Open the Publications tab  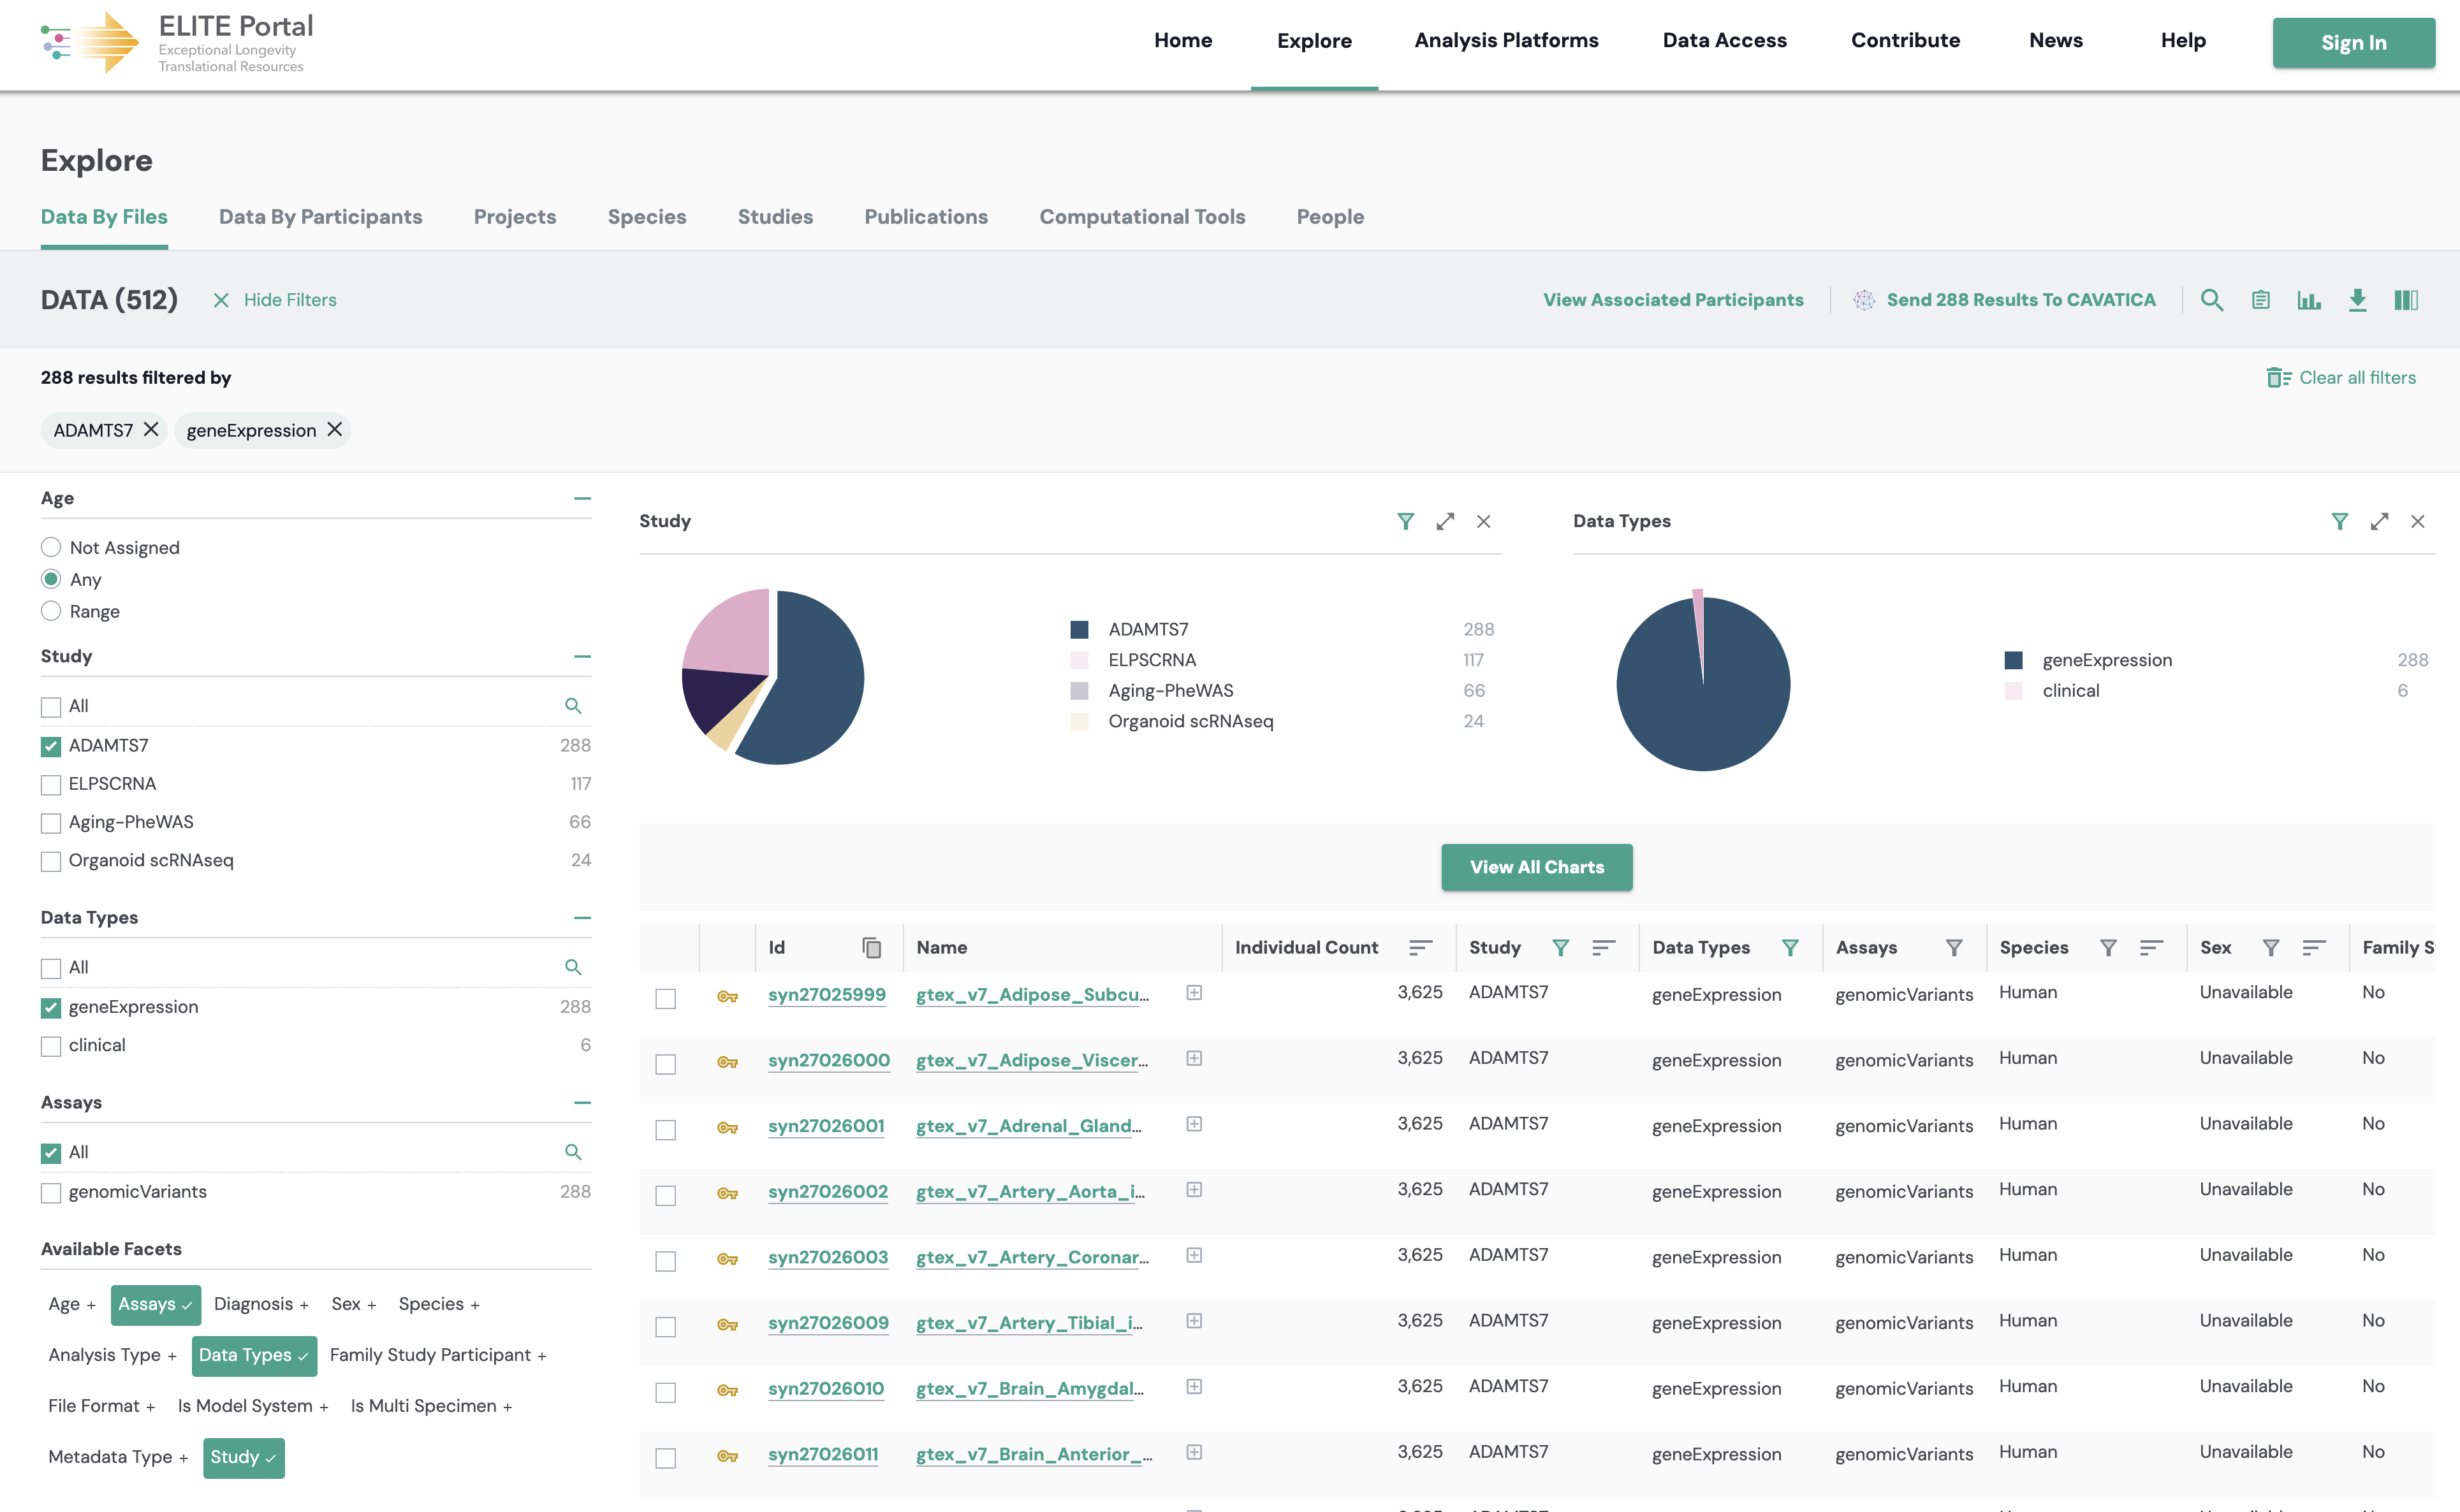tap(926, 217)
